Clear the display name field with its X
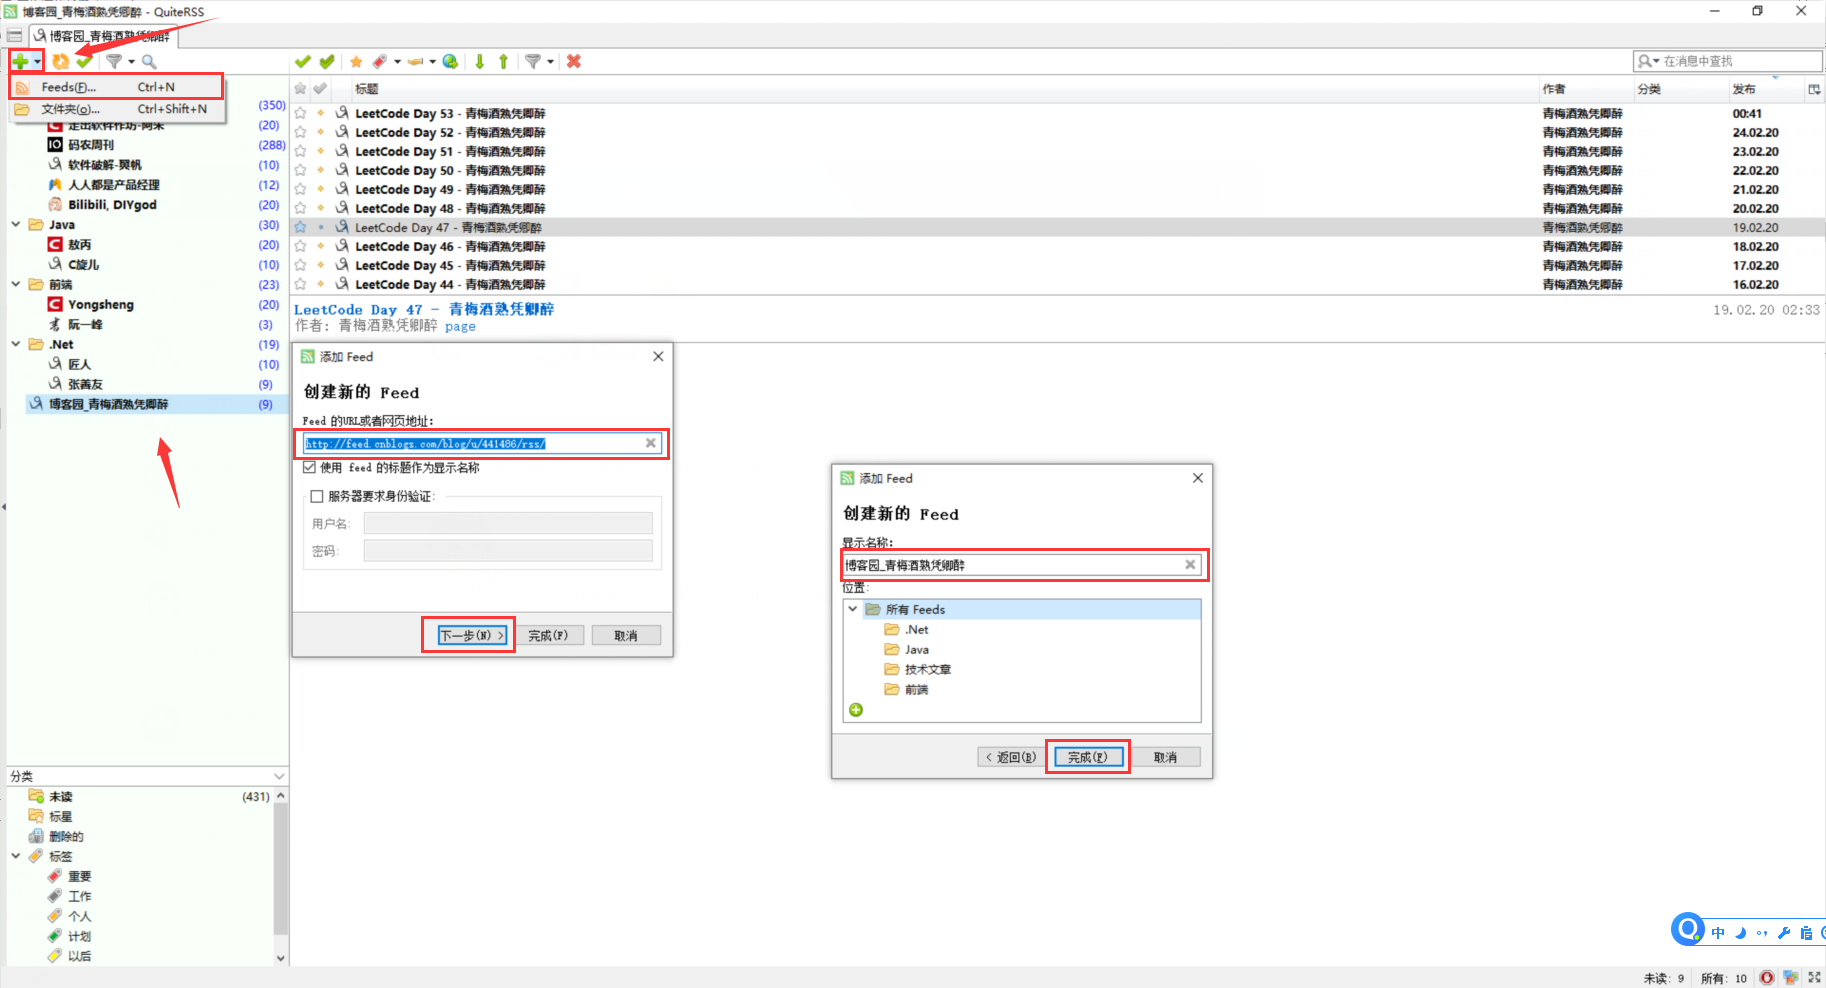This screenshot has height=988, width=1826. (x=1190, y=565)
